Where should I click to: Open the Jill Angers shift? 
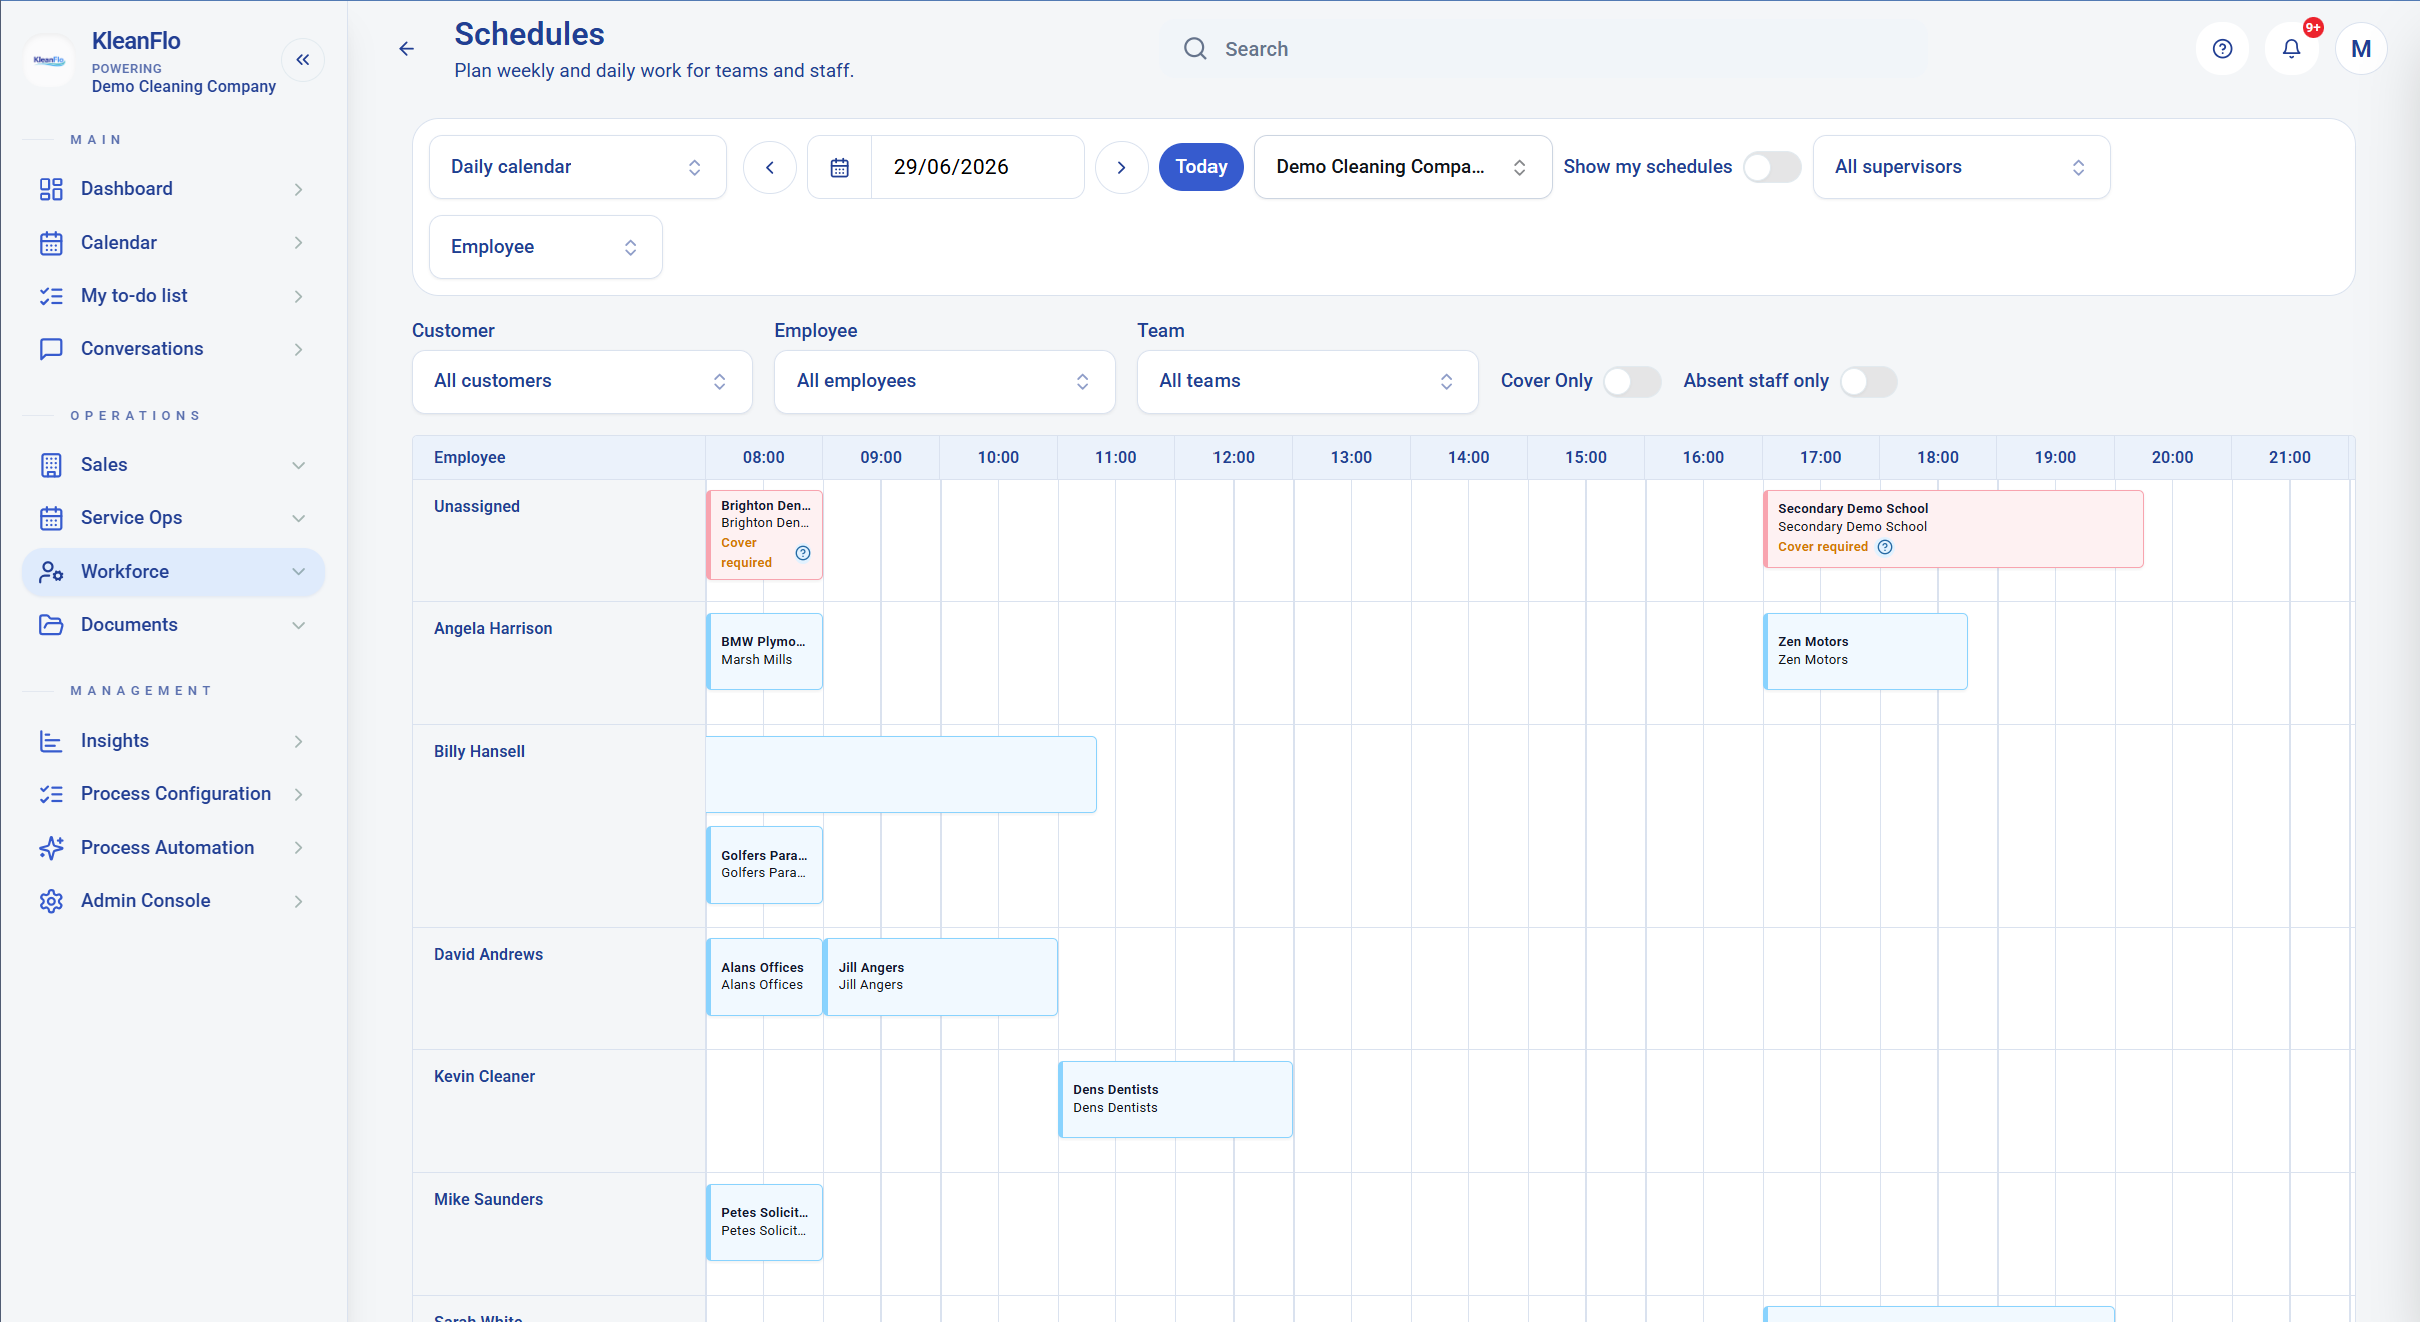[x=941, y=977]
